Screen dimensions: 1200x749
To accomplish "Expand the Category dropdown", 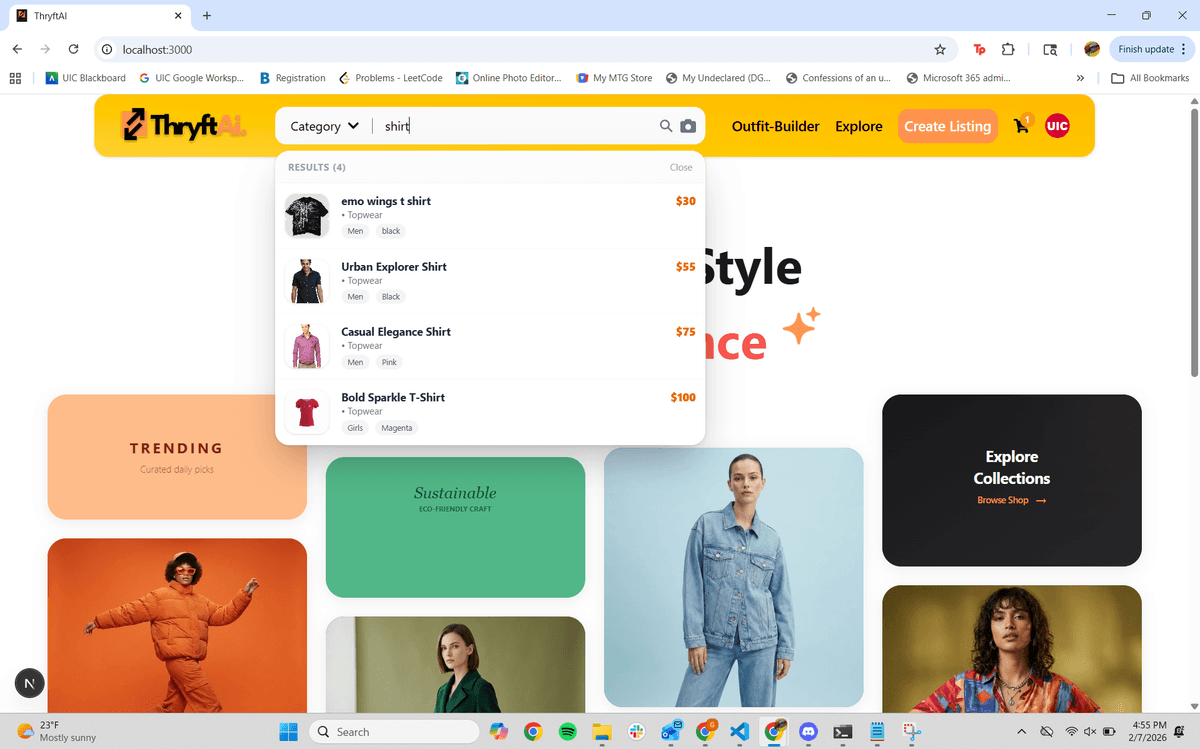I will [x=324, y=126].
